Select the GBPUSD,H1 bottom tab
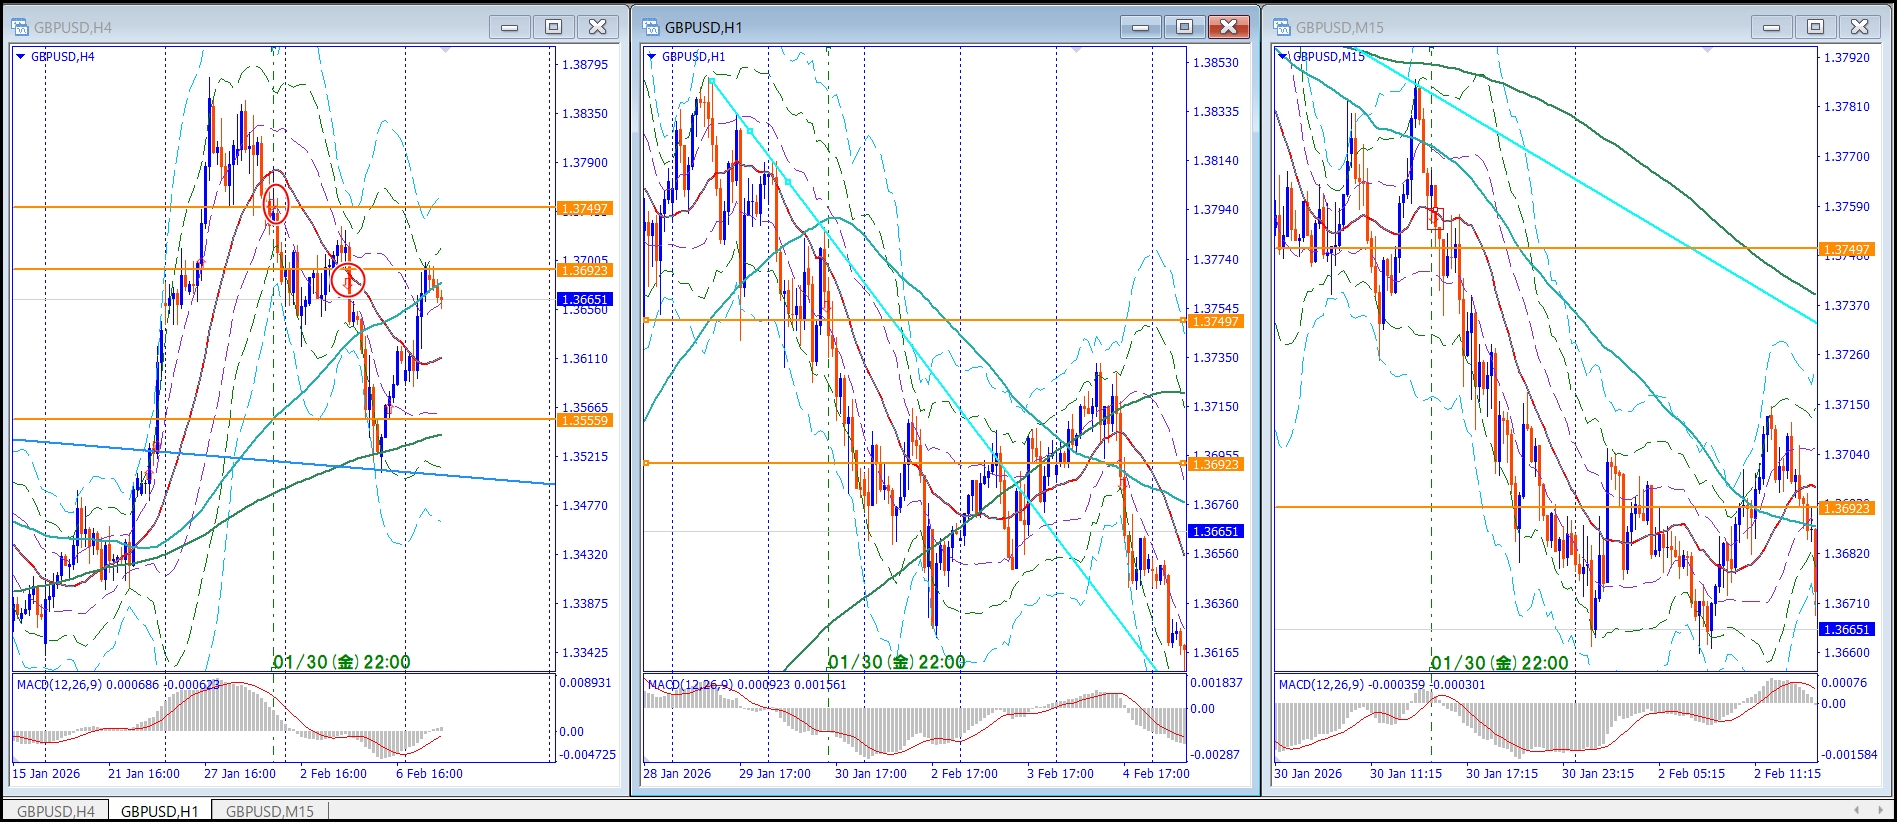The width and height of the screenshot is (1897, 822). (x=160, y=811)
